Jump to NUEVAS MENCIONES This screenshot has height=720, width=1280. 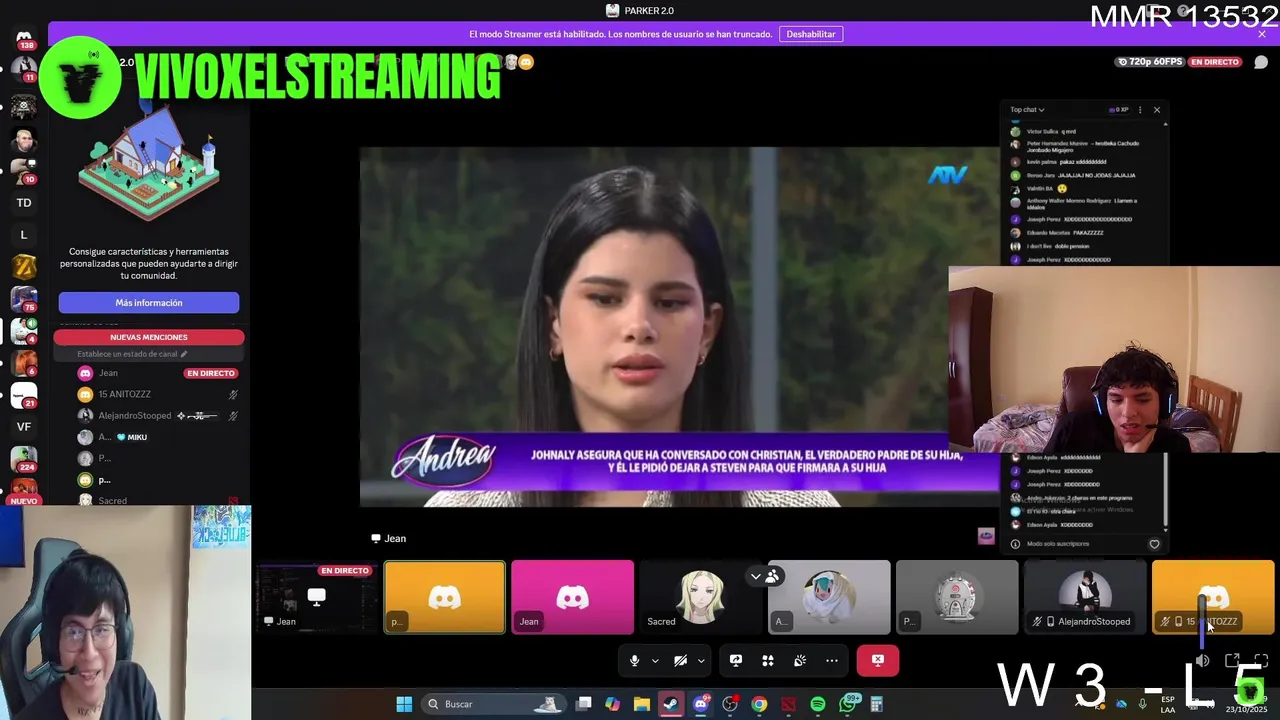pos(149,337)
